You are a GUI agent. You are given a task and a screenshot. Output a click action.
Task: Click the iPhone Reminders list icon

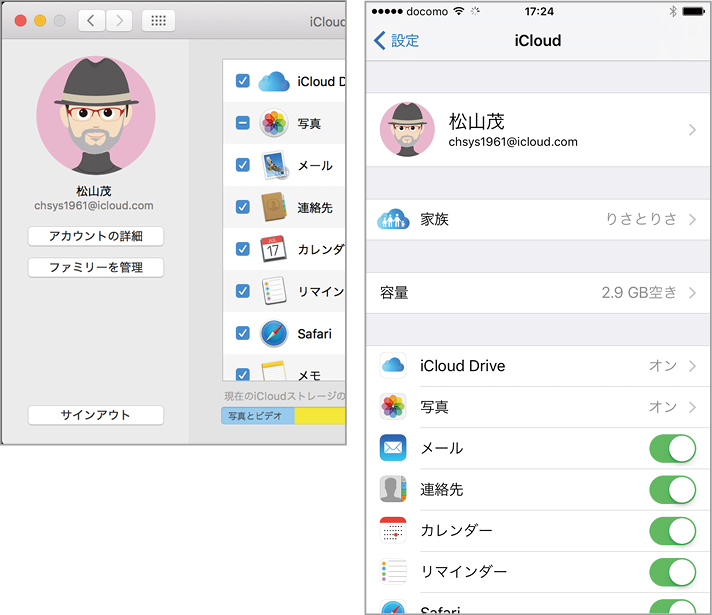point(393,572)
